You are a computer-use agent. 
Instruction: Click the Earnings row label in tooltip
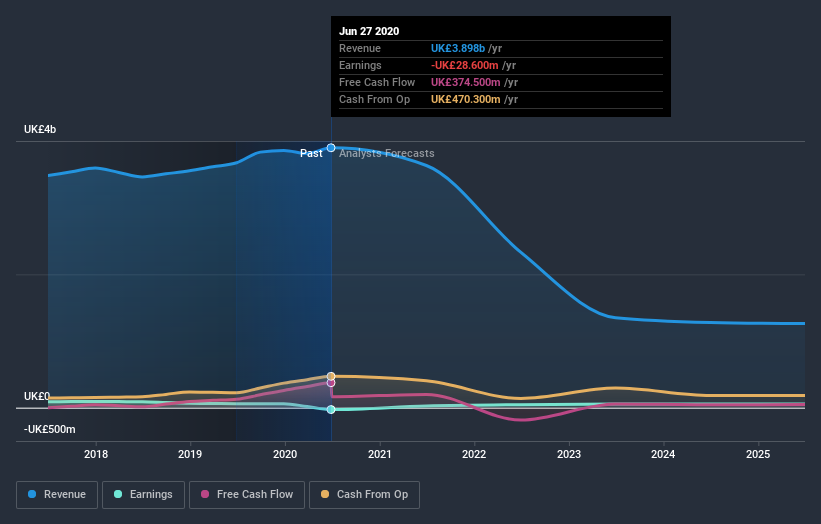pyautogui.click(x=360, y=65)
